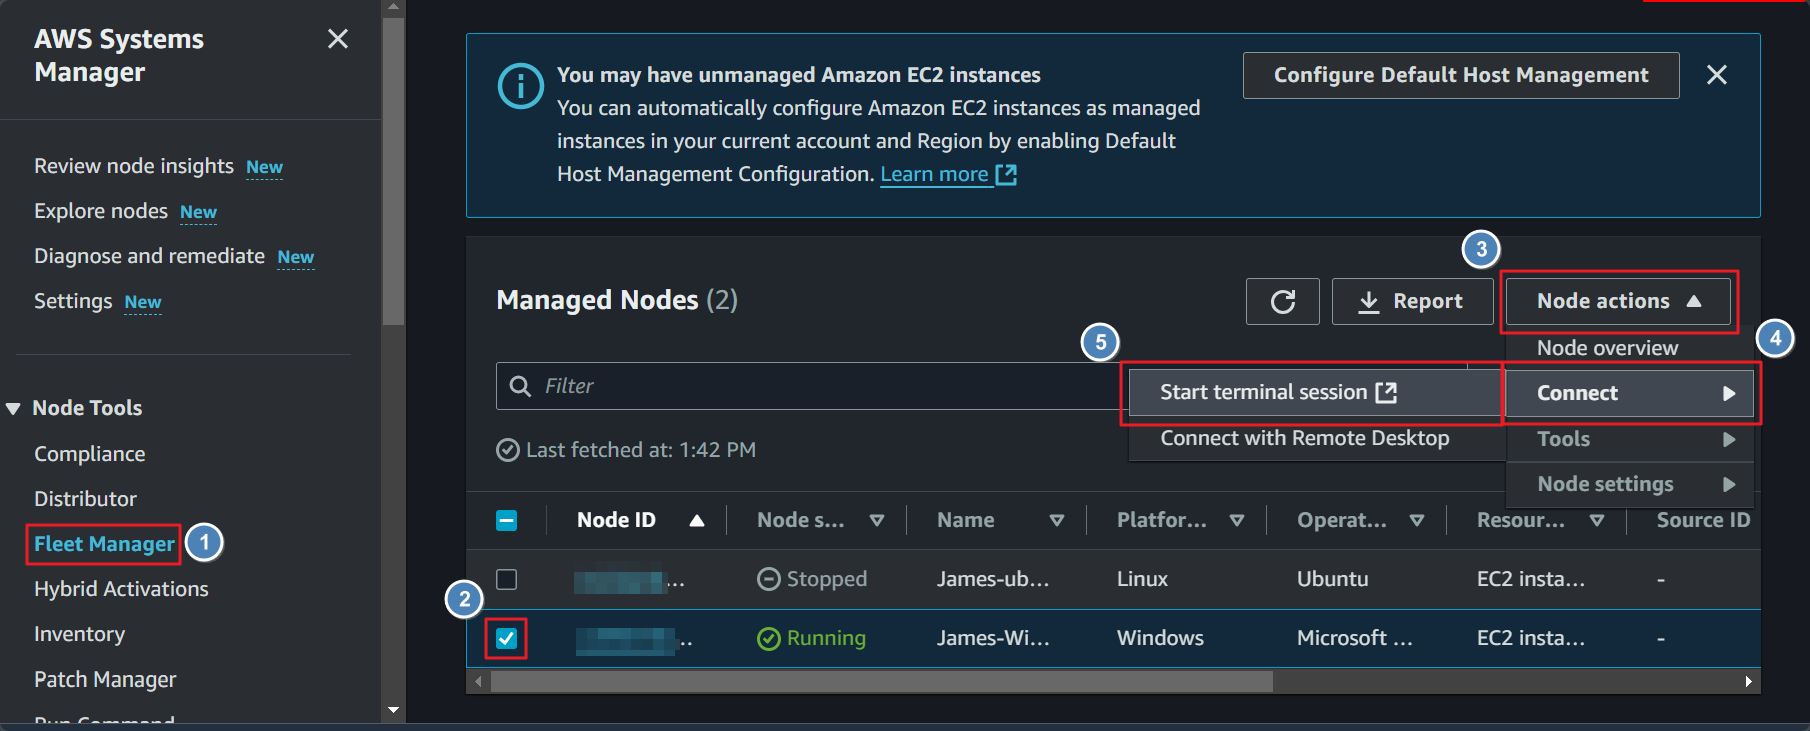Open Diagnose and remediate
This screenshot has height=731, width=1810.
(149, 256)
